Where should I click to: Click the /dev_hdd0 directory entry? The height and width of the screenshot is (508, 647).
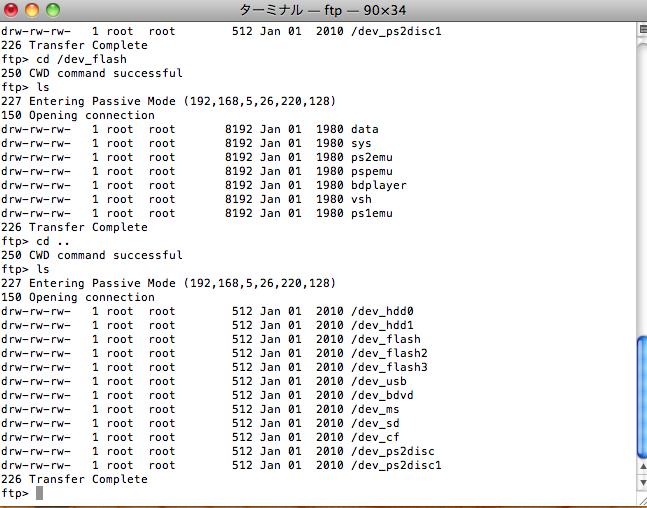[x=382, y=311]
